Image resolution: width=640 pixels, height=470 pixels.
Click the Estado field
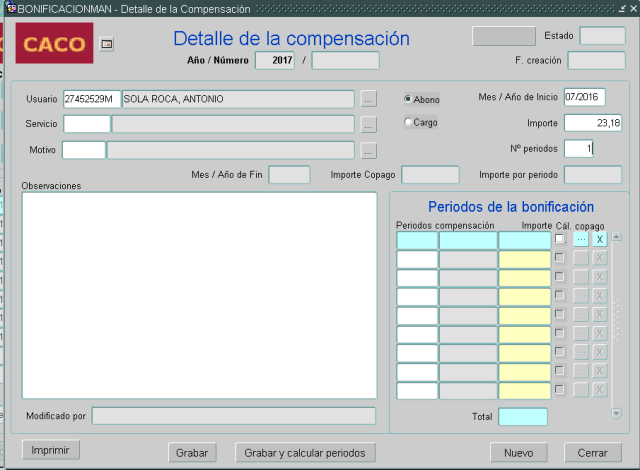602,36
